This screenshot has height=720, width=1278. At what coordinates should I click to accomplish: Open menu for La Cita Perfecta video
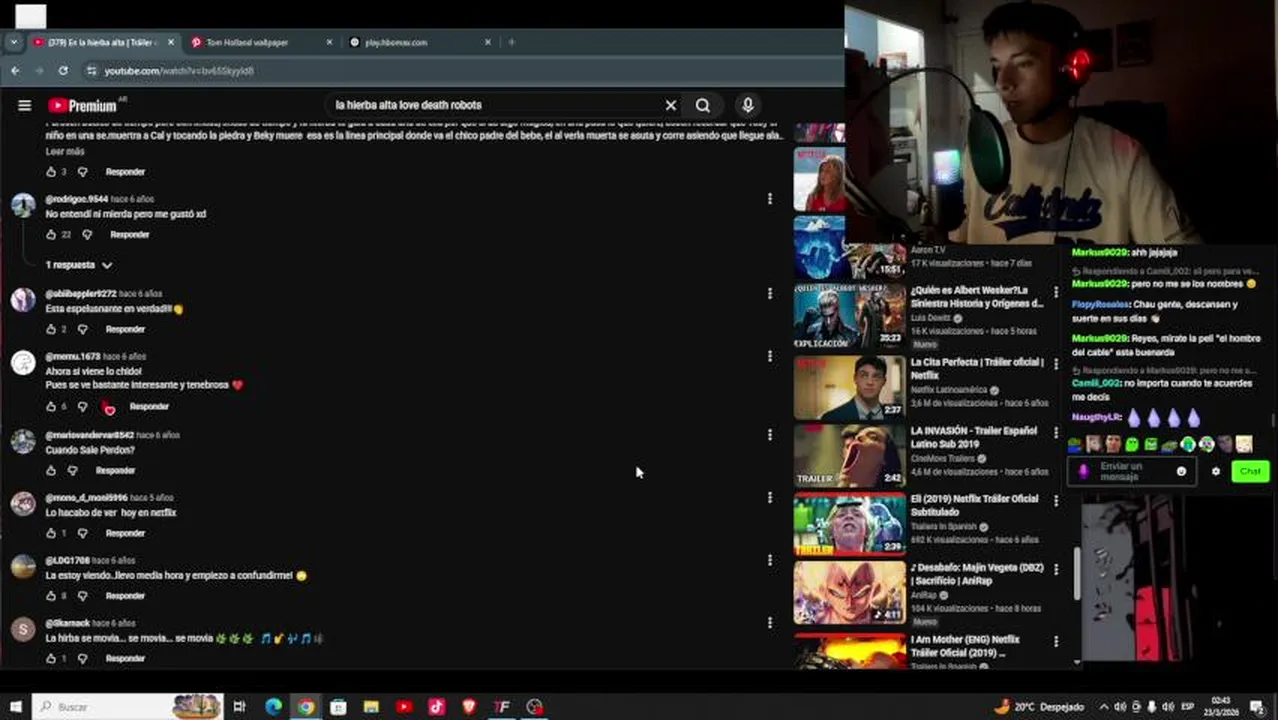(x=1056, y=363)
